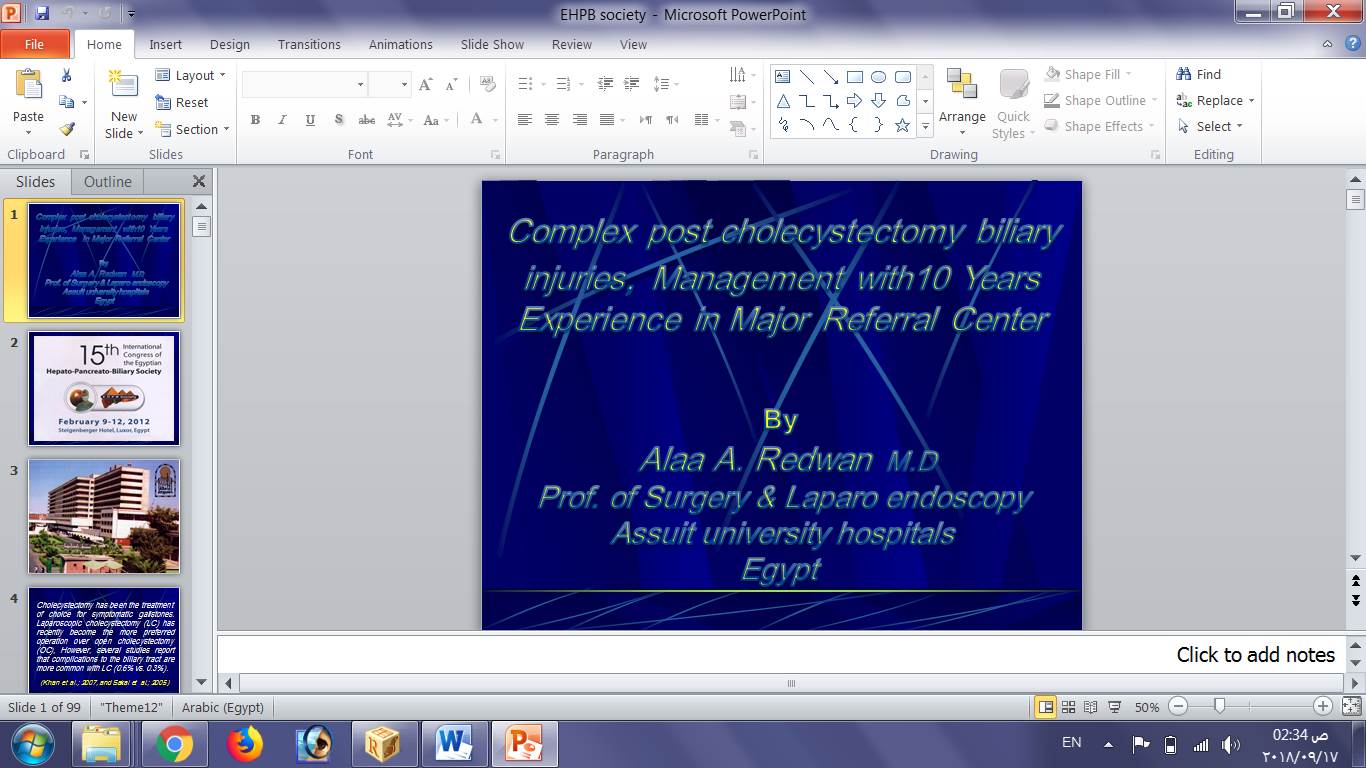This screenshot has width=1366, height=768.
Task: Open the Outline tab in slides pane
Action: click(x=107, y=181)
